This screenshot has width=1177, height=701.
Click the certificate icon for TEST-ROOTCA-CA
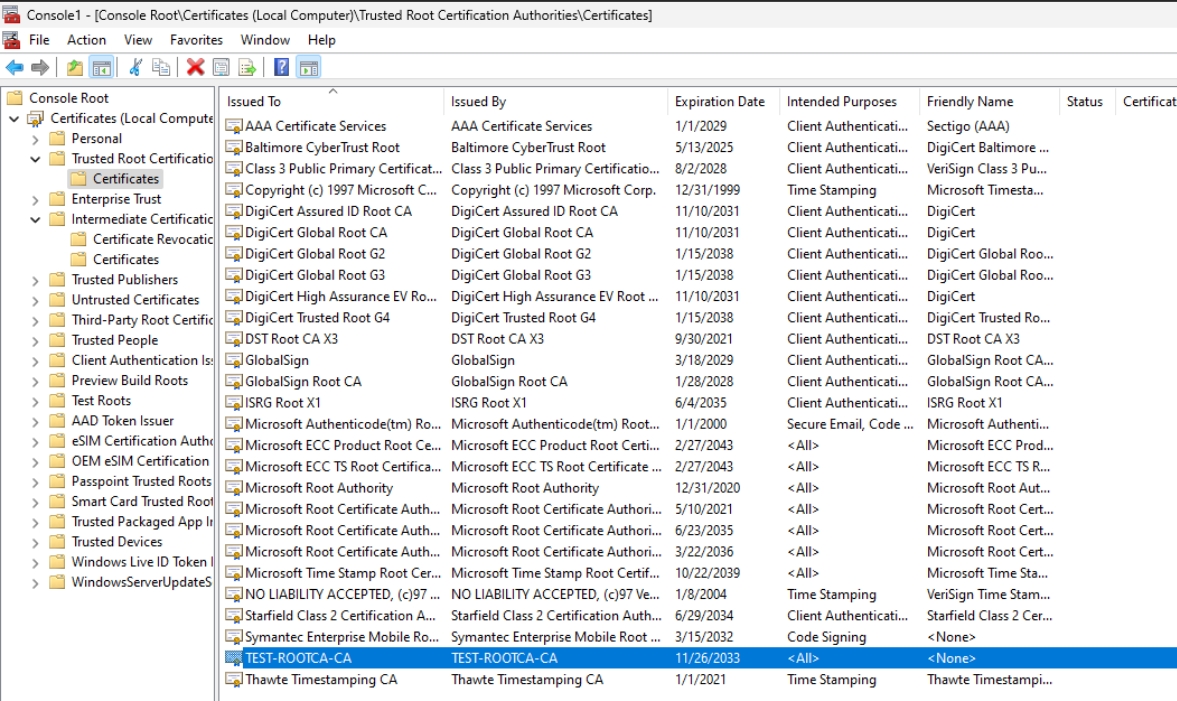pos(234,658)
